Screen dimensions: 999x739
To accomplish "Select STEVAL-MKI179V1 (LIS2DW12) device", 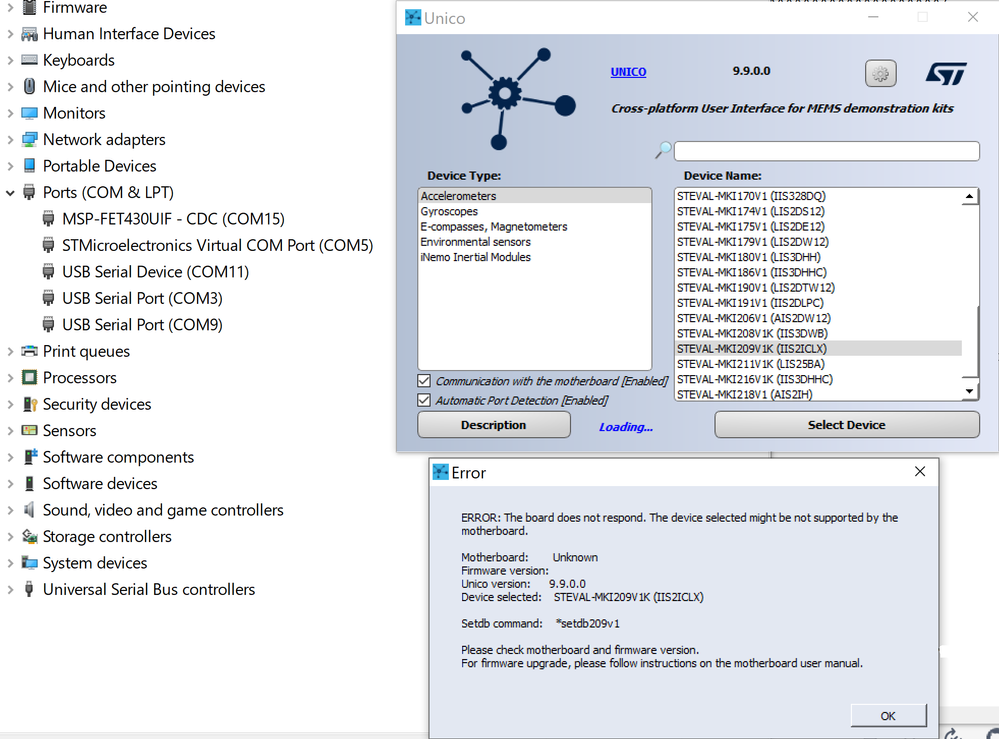I will pos(818,242).
